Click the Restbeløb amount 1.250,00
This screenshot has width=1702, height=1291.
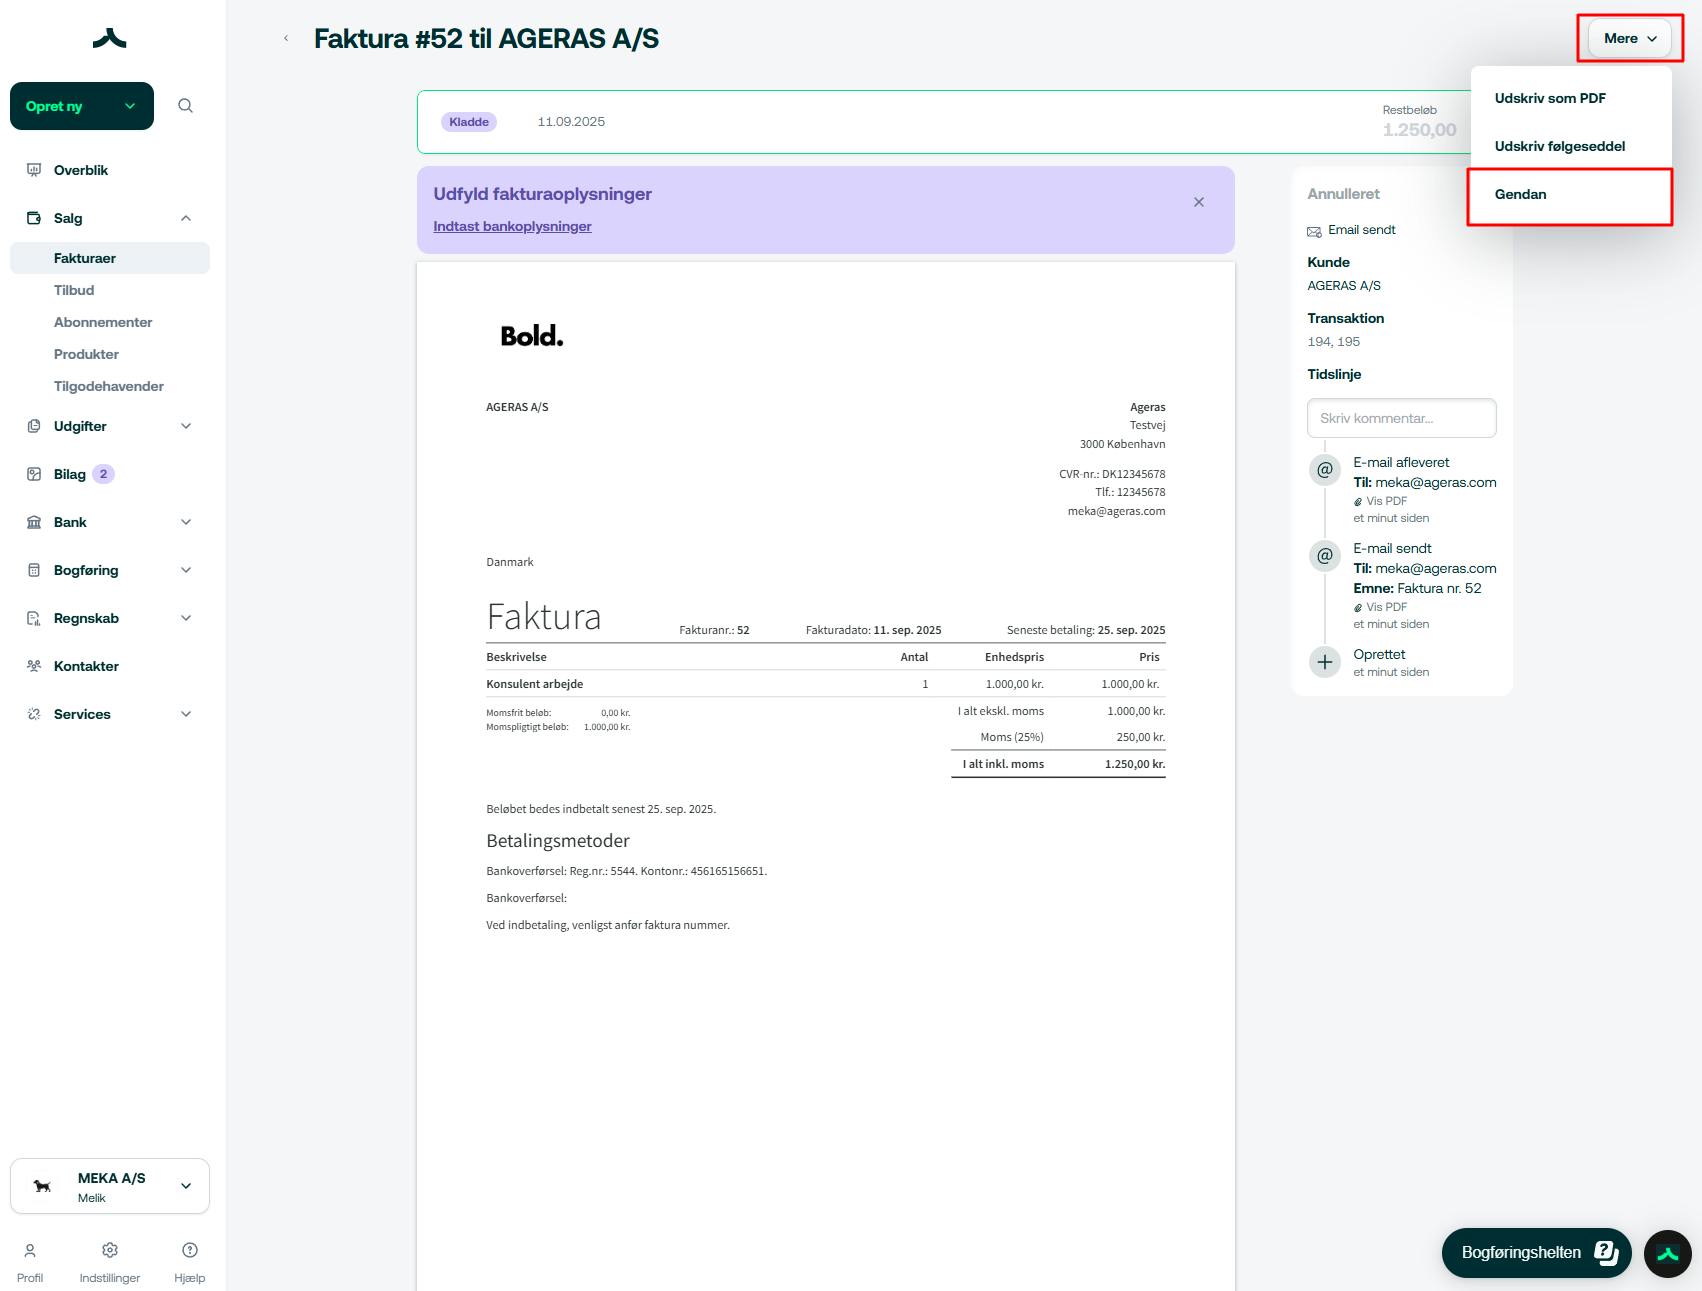(1419, 130)
